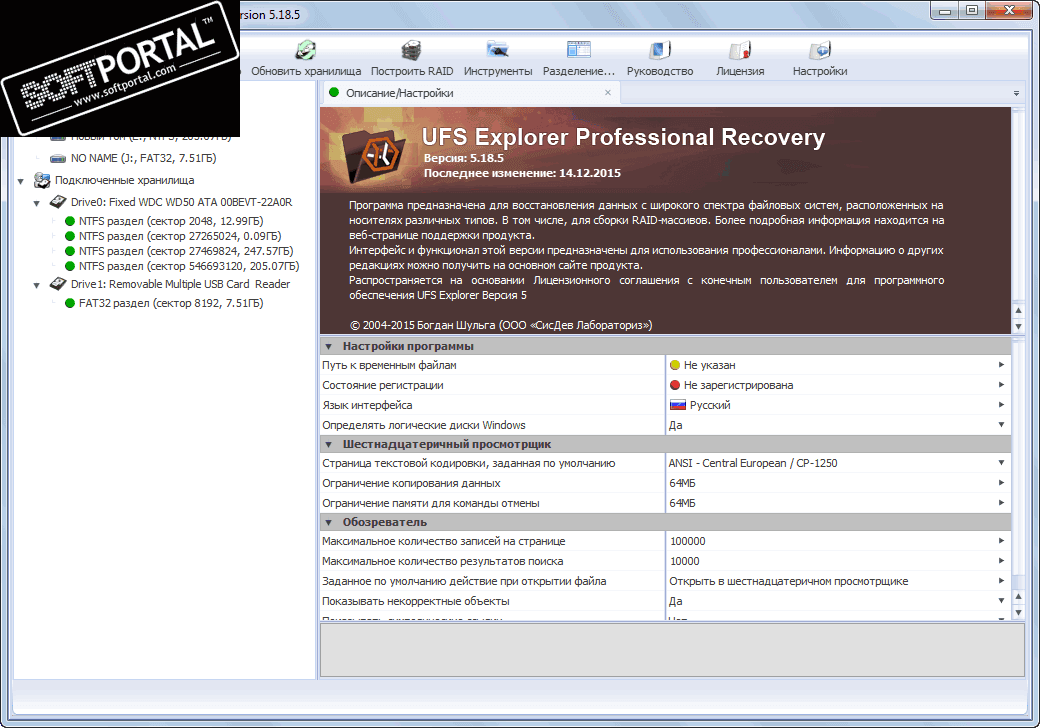Click the Refresh storages toolbar icon

click(306, 50)
